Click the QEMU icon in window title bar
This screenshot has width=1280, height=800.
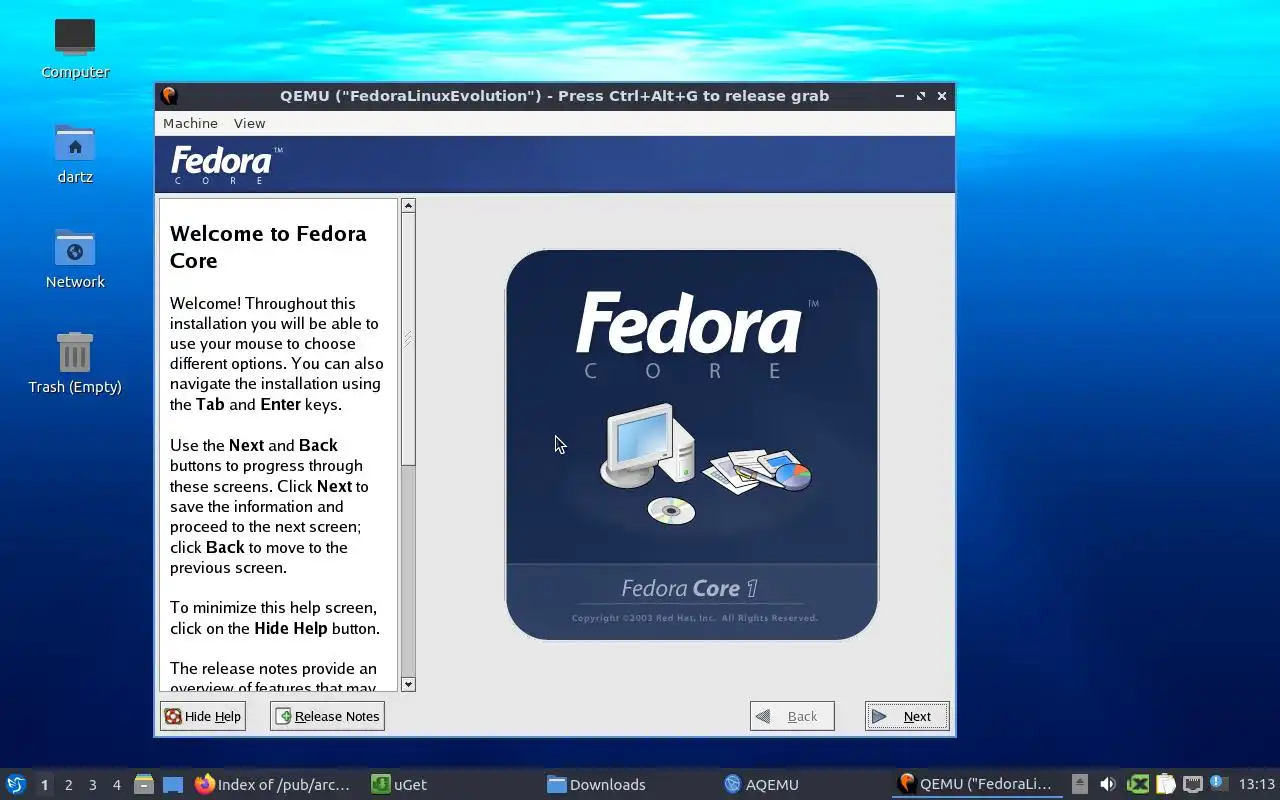[x=169, y=96]
